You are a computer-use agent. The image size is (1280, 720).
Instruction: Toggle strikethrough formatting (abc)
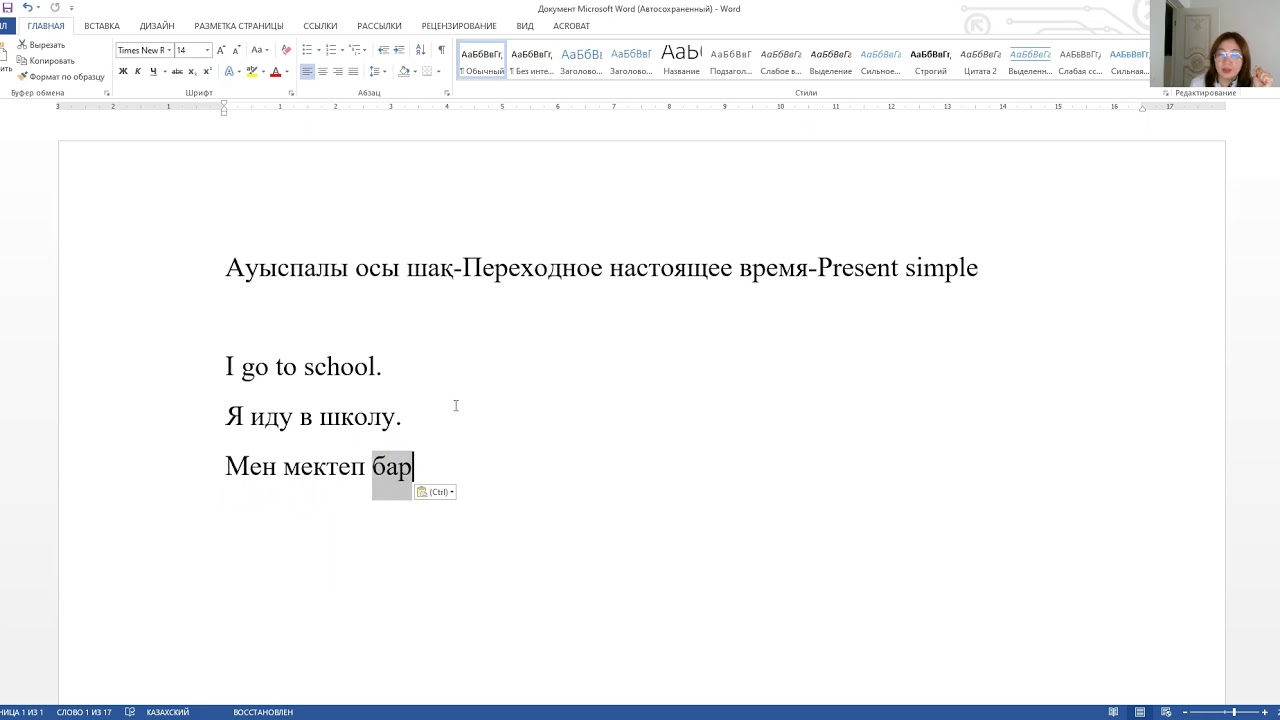[x=177, y=71]
